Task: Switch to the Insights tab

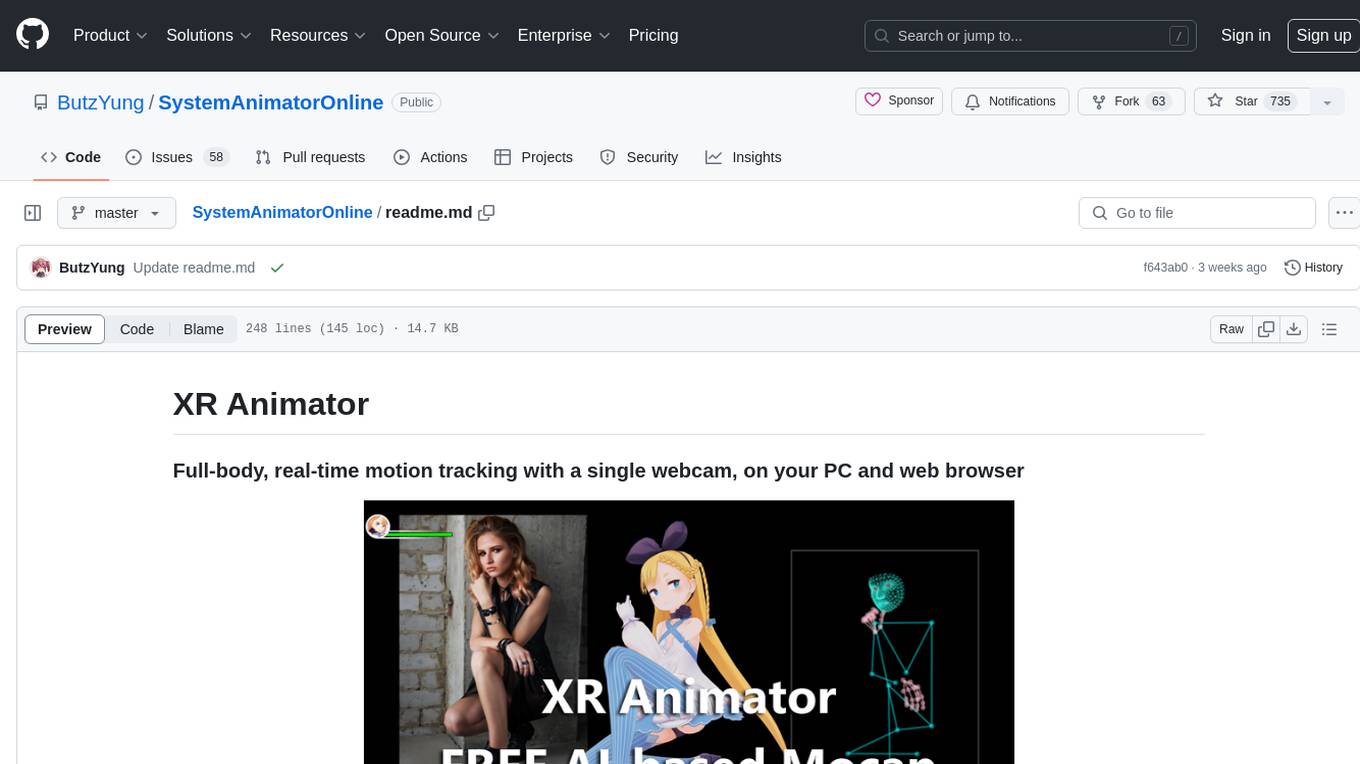Action: coord(743,157)
